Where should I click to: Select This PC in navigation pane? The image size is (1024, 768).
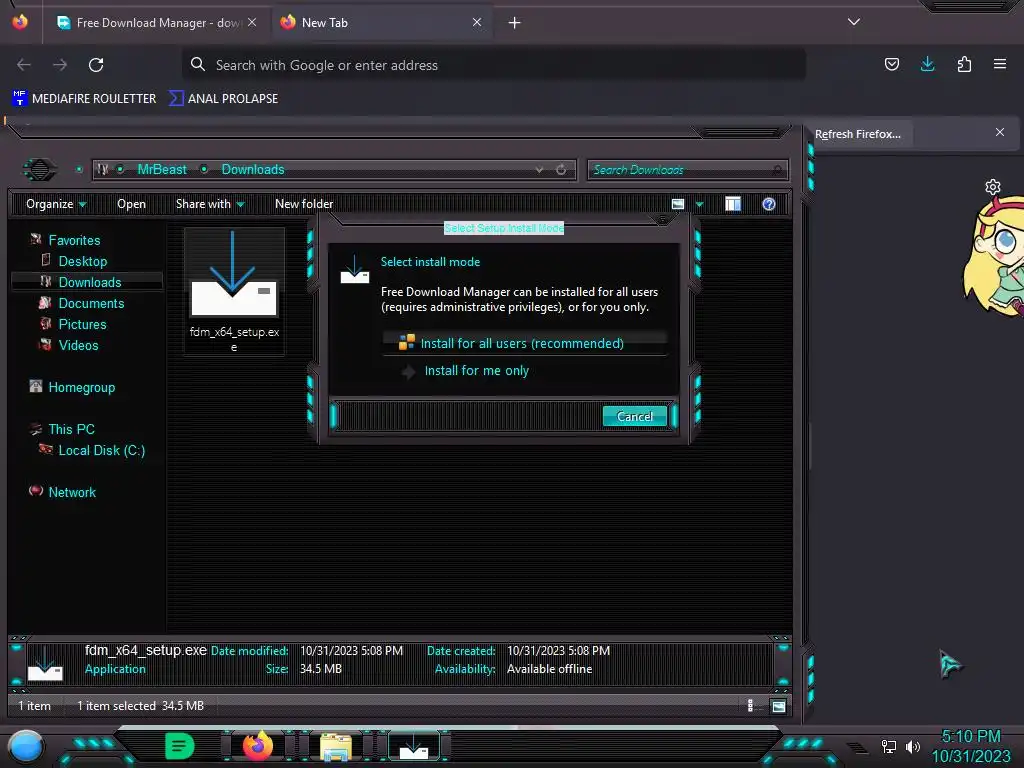(x=71, y=429)
